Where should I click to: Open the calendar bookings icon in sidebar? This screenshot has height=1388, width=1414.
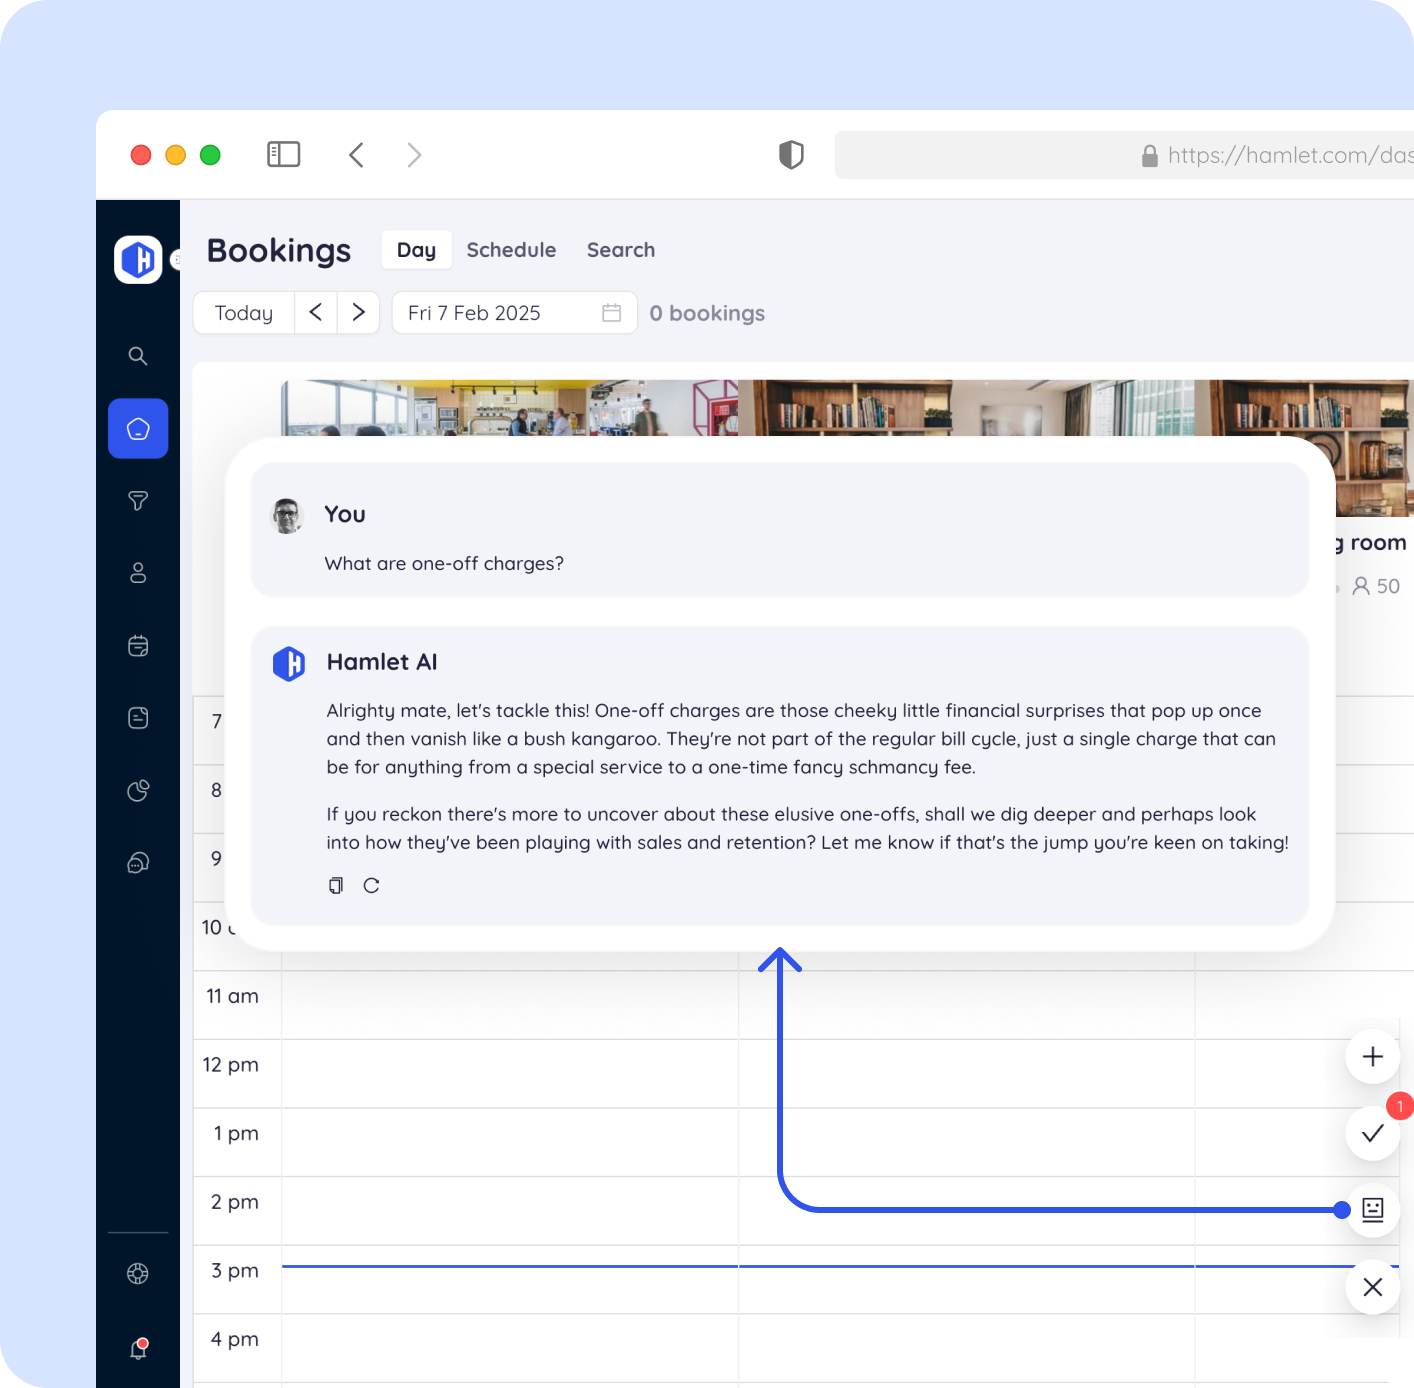(x=138, y=646)
